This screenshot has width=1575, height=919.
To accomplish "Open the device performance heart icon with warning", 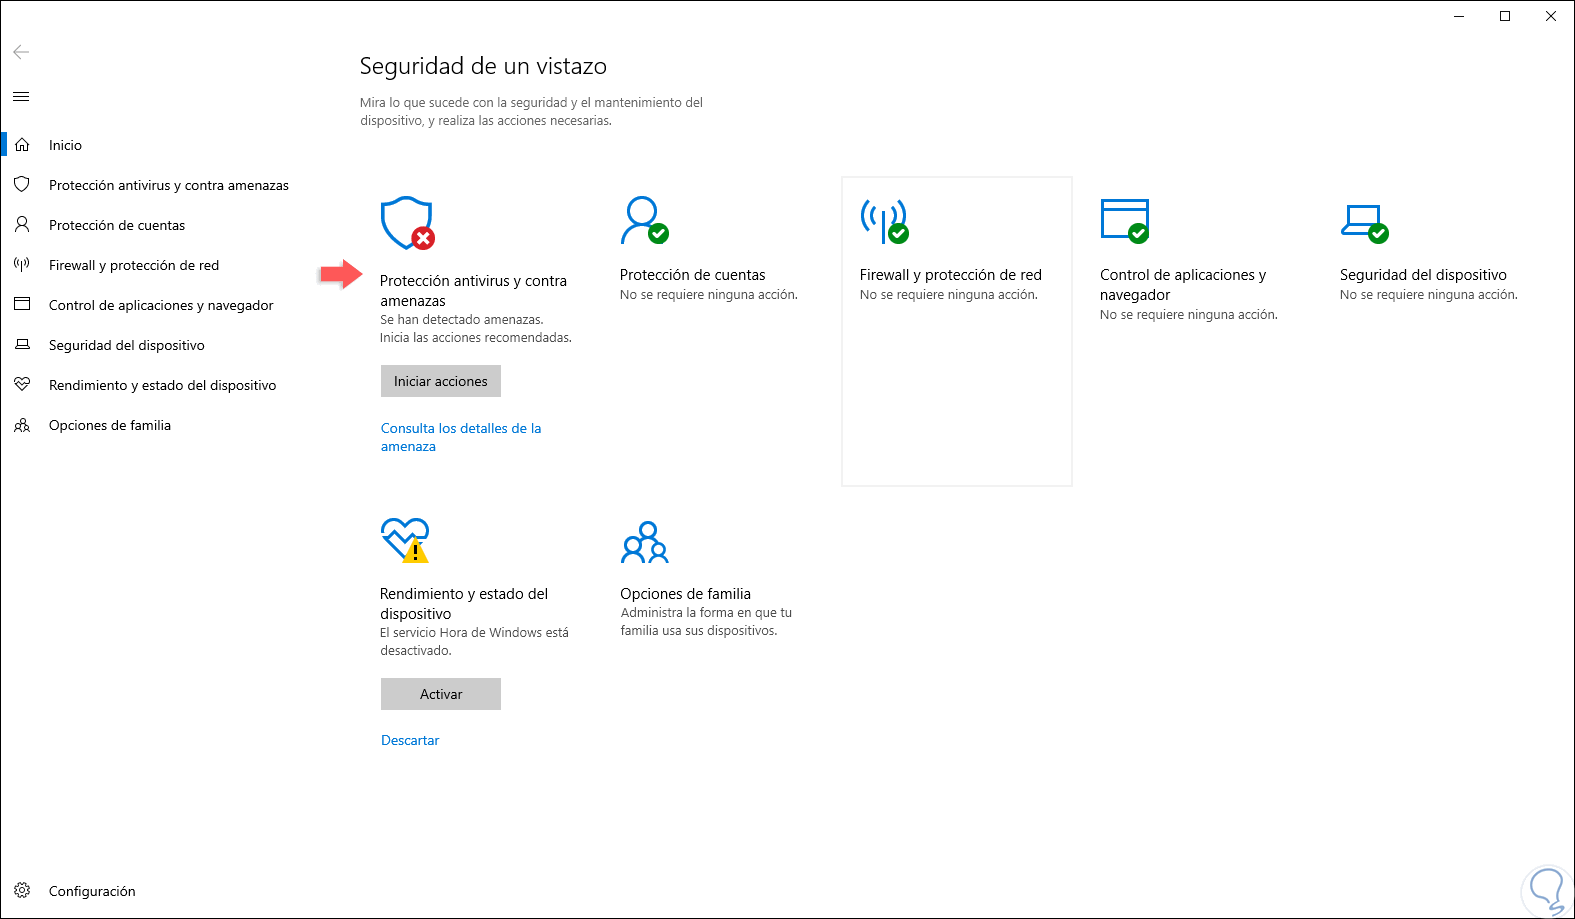I will (x=405, y=539).
